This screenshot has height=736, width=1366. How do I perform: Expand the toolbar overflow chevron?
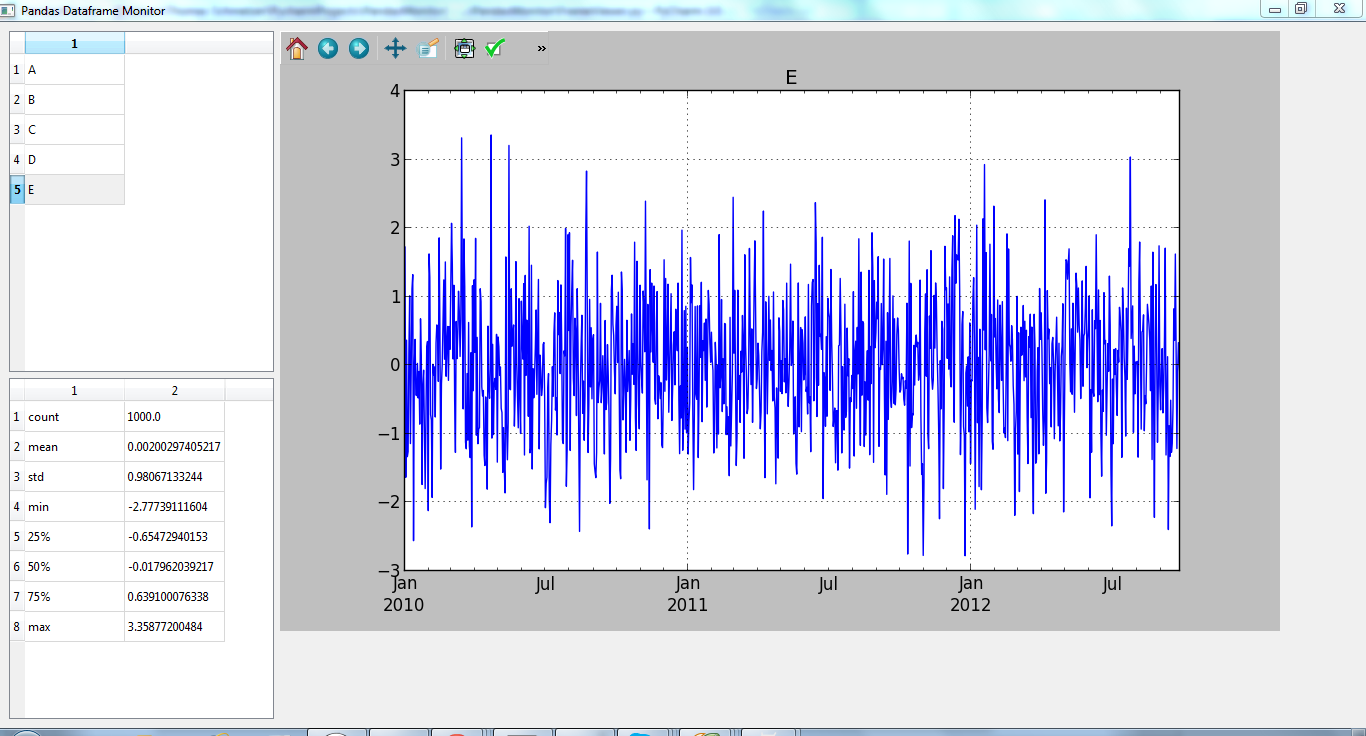(541, 48)
